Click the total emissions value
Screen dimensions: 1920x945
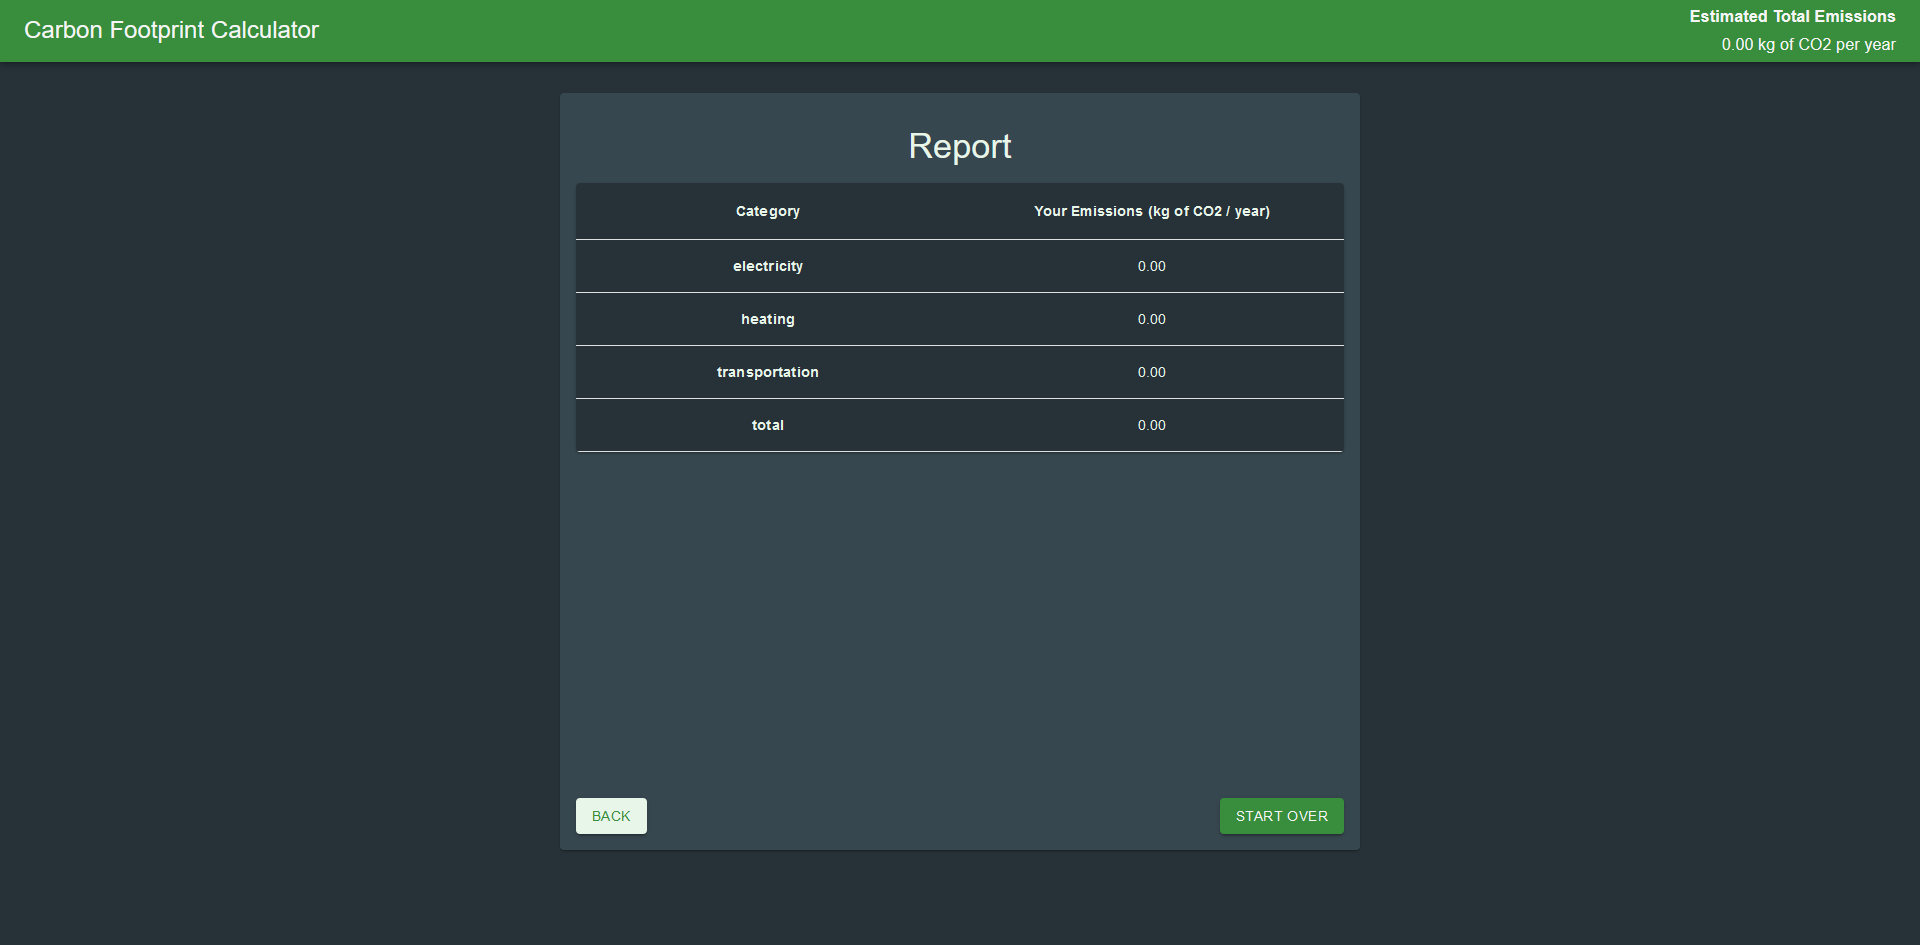click(1151, 425)
